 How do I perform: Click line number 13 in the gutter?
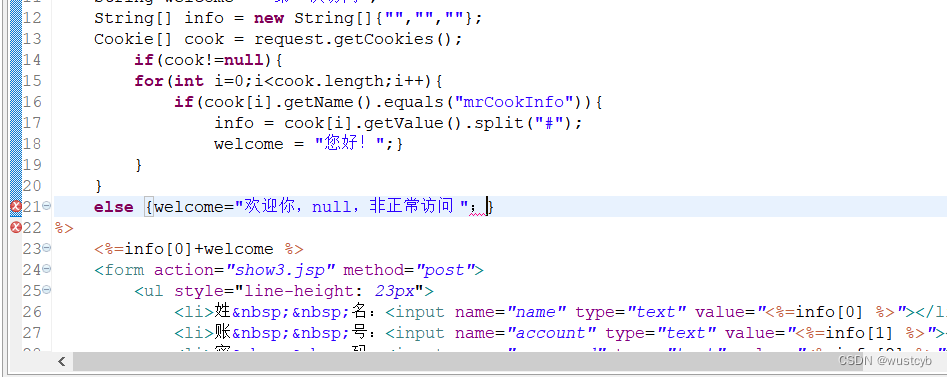tap(32, 39)
